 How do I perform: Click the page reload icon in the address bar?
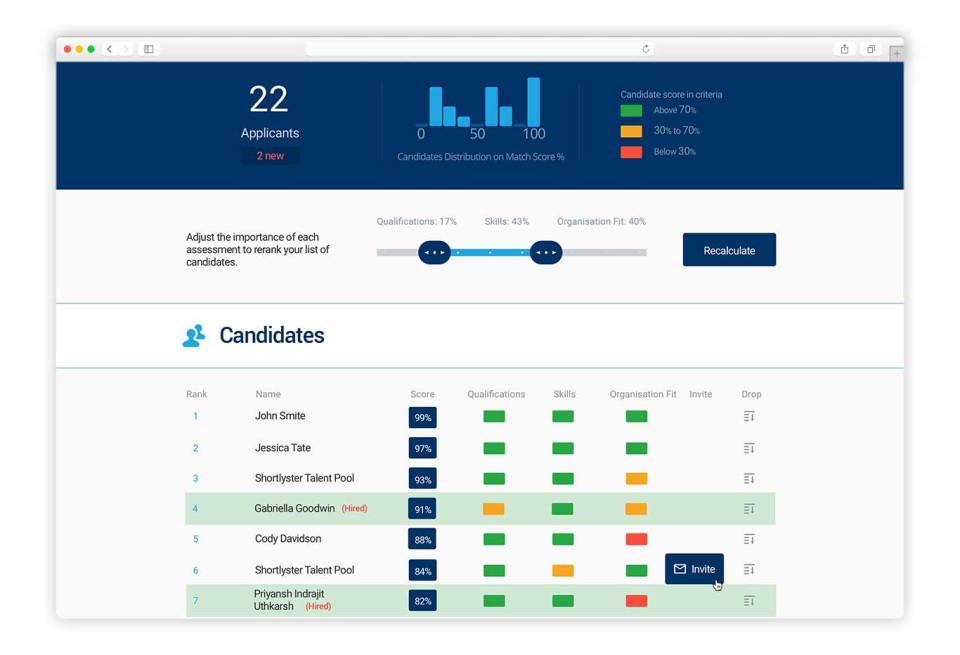646,48
